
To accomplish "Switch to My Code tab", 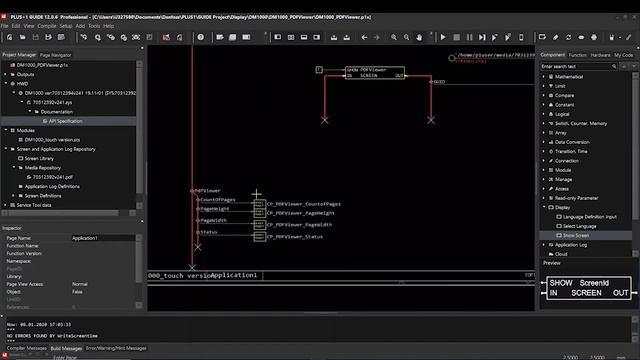I will pos(623,55).
